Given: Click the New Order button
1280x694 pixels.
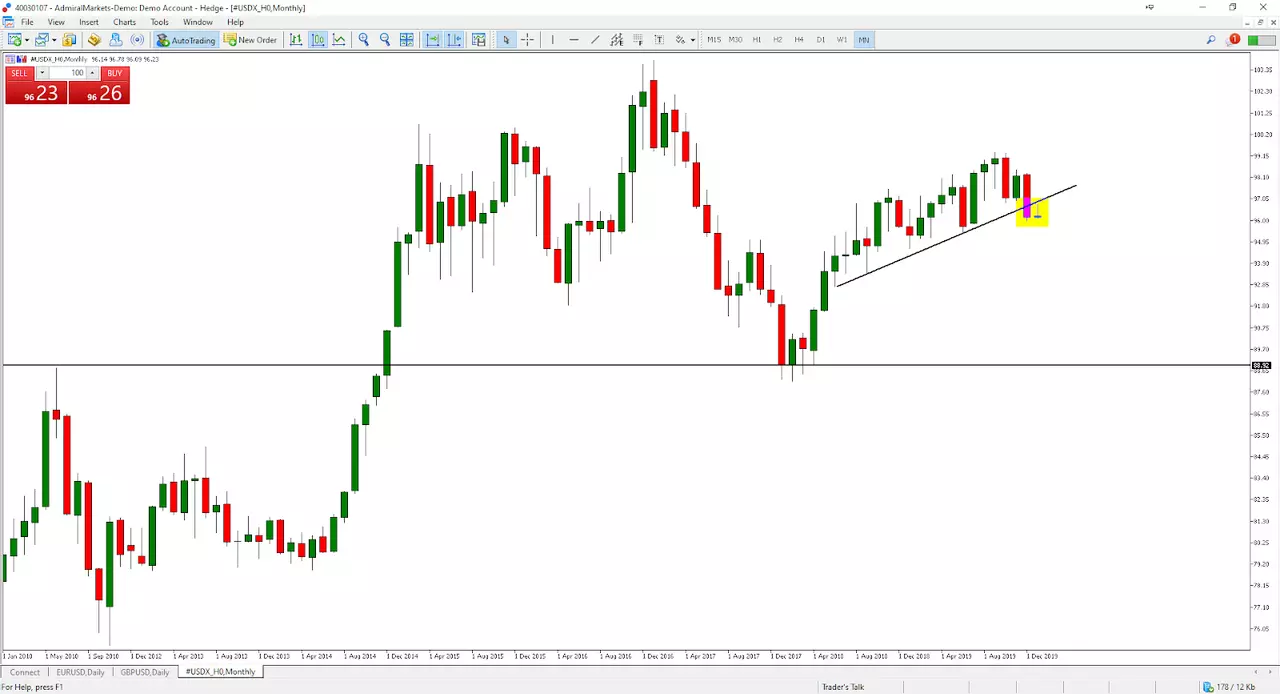Looking at the screenshot, I should point(250,40).
